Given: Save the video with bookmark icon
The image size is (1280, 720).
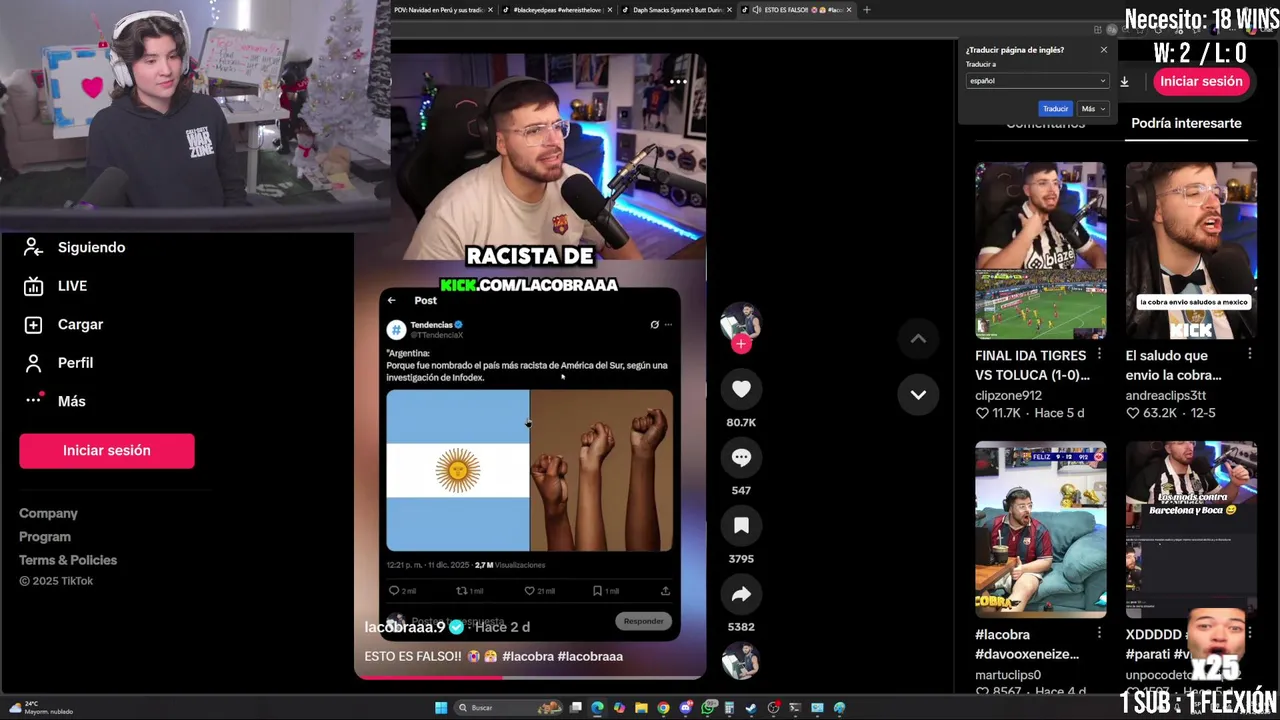Looking at the screenshot, I should click(x=741, y=525).
